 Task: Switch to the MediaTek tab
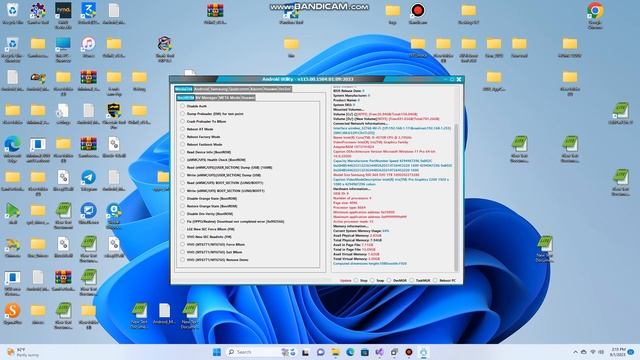click(x=183, y=89)
